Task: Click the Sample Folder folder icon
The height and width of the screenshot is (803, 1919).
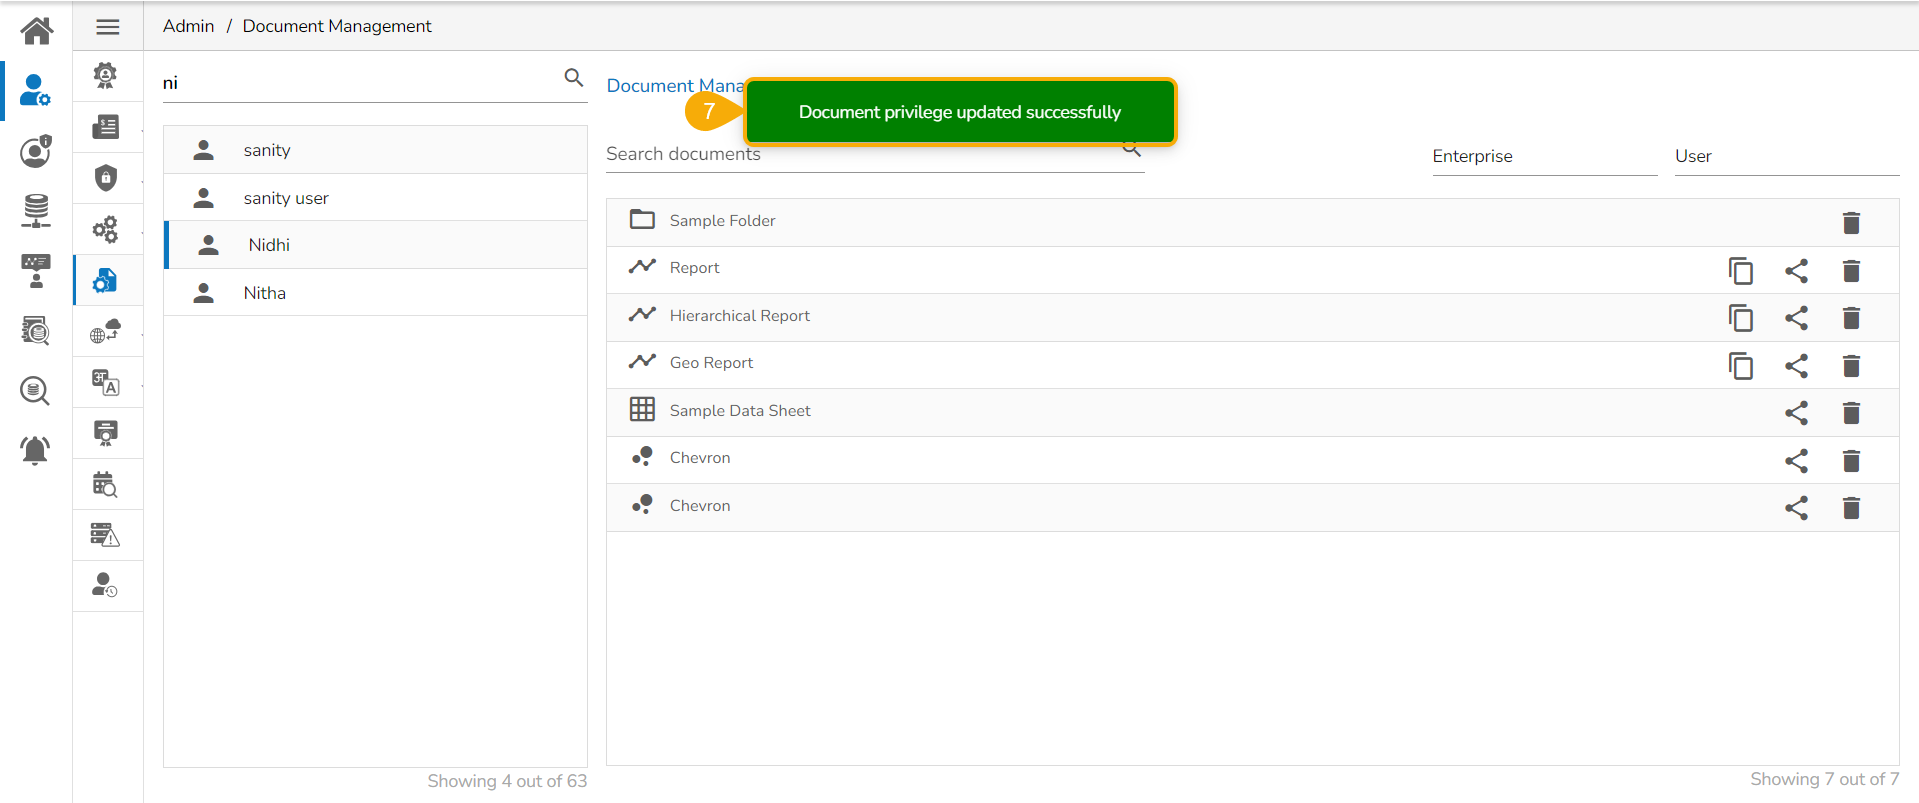Action: pyautogui.click(x=642, y=219)
